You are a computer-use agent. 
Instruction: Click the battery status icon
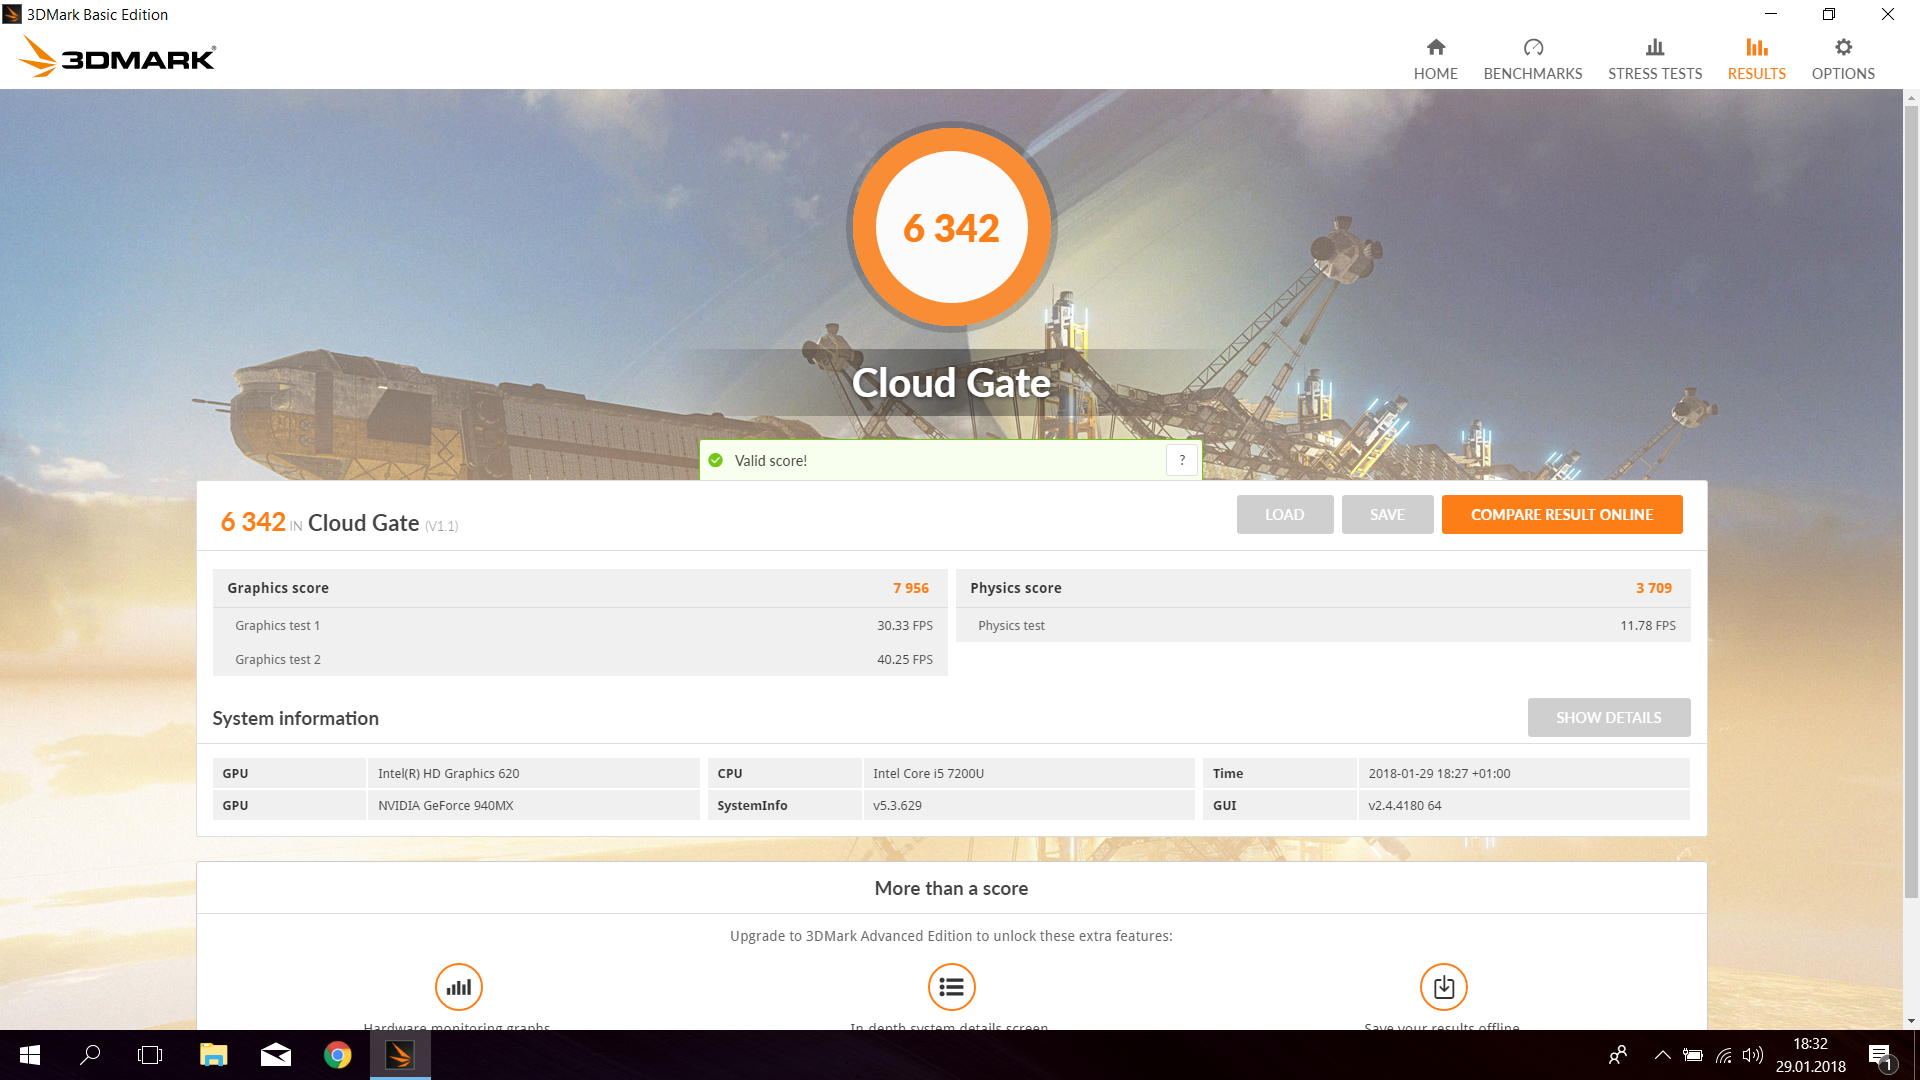pyautogui.click(x=1692, y=1055)
